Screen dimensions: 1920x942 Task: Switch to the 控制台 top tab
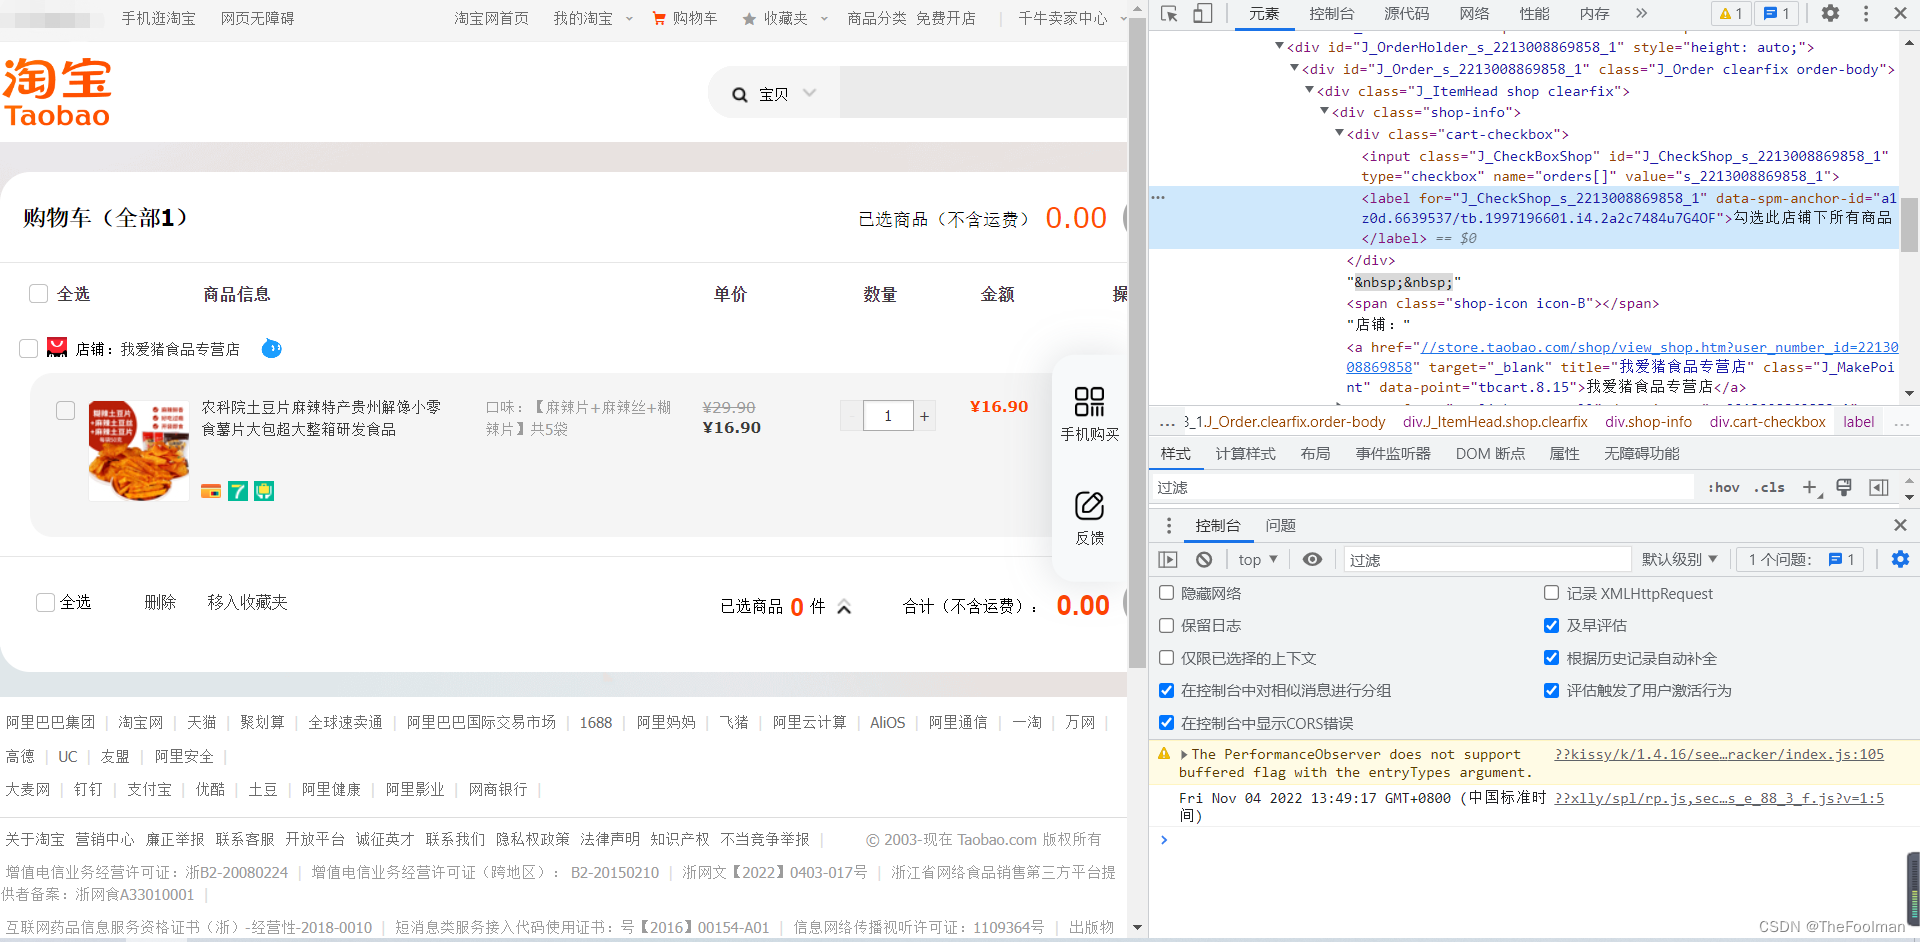pyautogui.click(x=1331, y=14)
